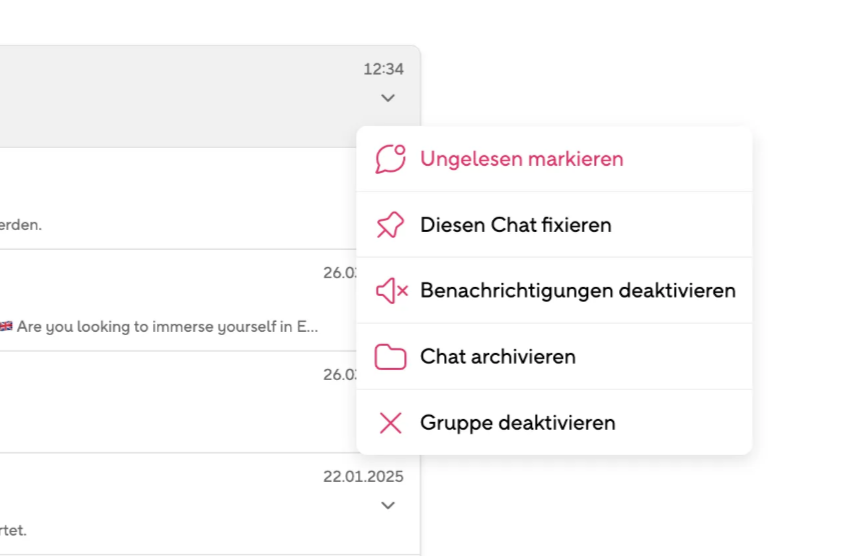Open the chat timestamped 12:34
This screenshot has width=860, height=556.
[210, 97]
